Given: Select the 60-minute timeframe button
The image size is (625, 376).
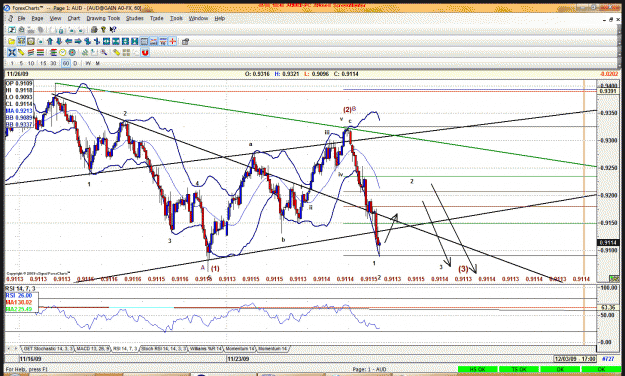Looking at the screenshot, I should tap(66, 63).
